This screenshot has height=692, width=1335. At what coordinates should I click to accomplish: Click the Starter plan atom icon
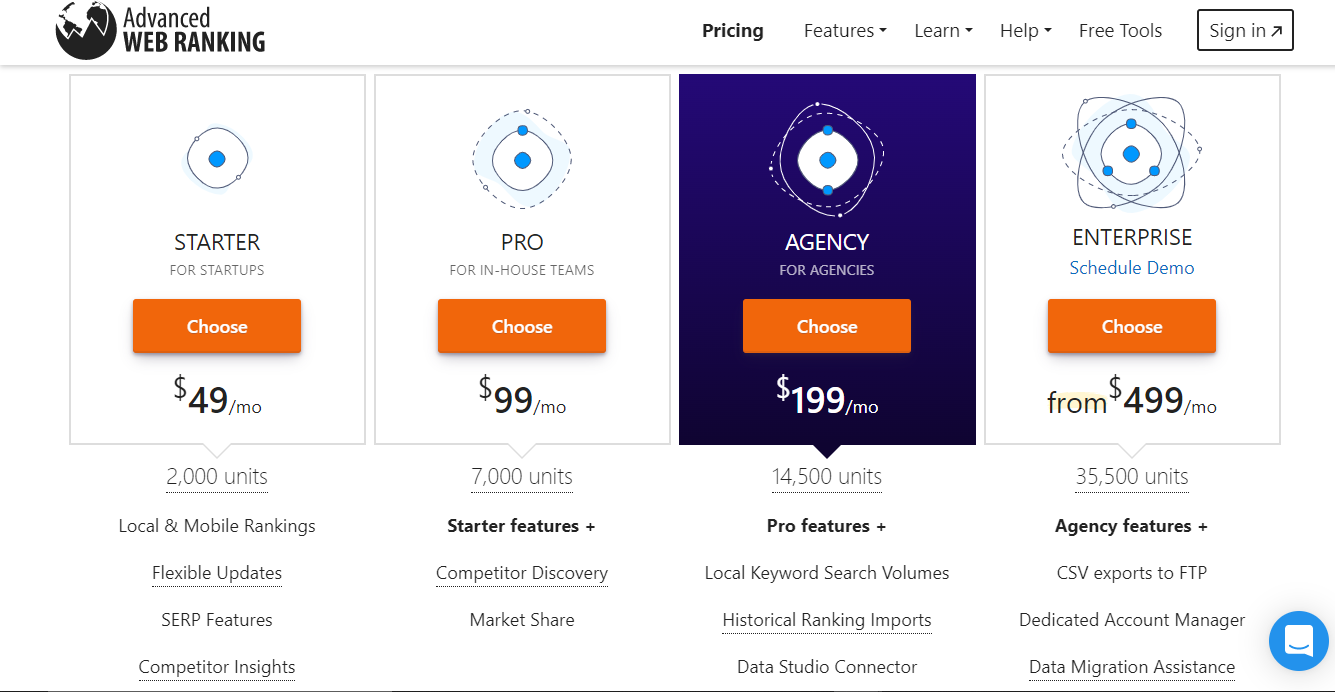pos(217,159)
